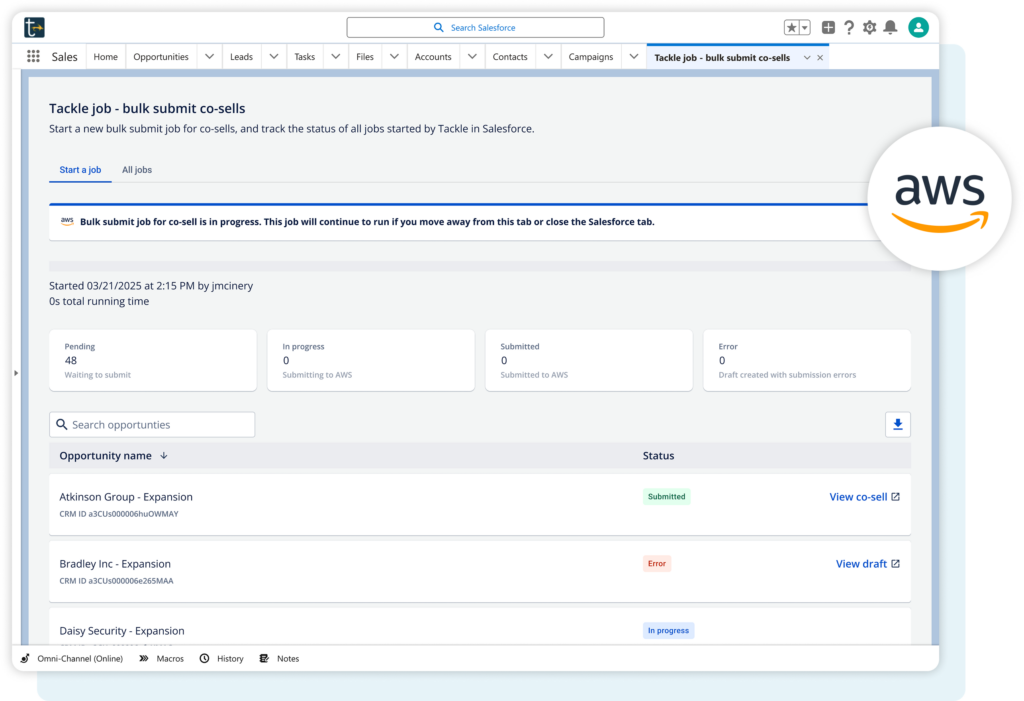Expand the Tasks tab dropdown chevron
Viewport: 1024px width, 701px height.
pos(336,57)
